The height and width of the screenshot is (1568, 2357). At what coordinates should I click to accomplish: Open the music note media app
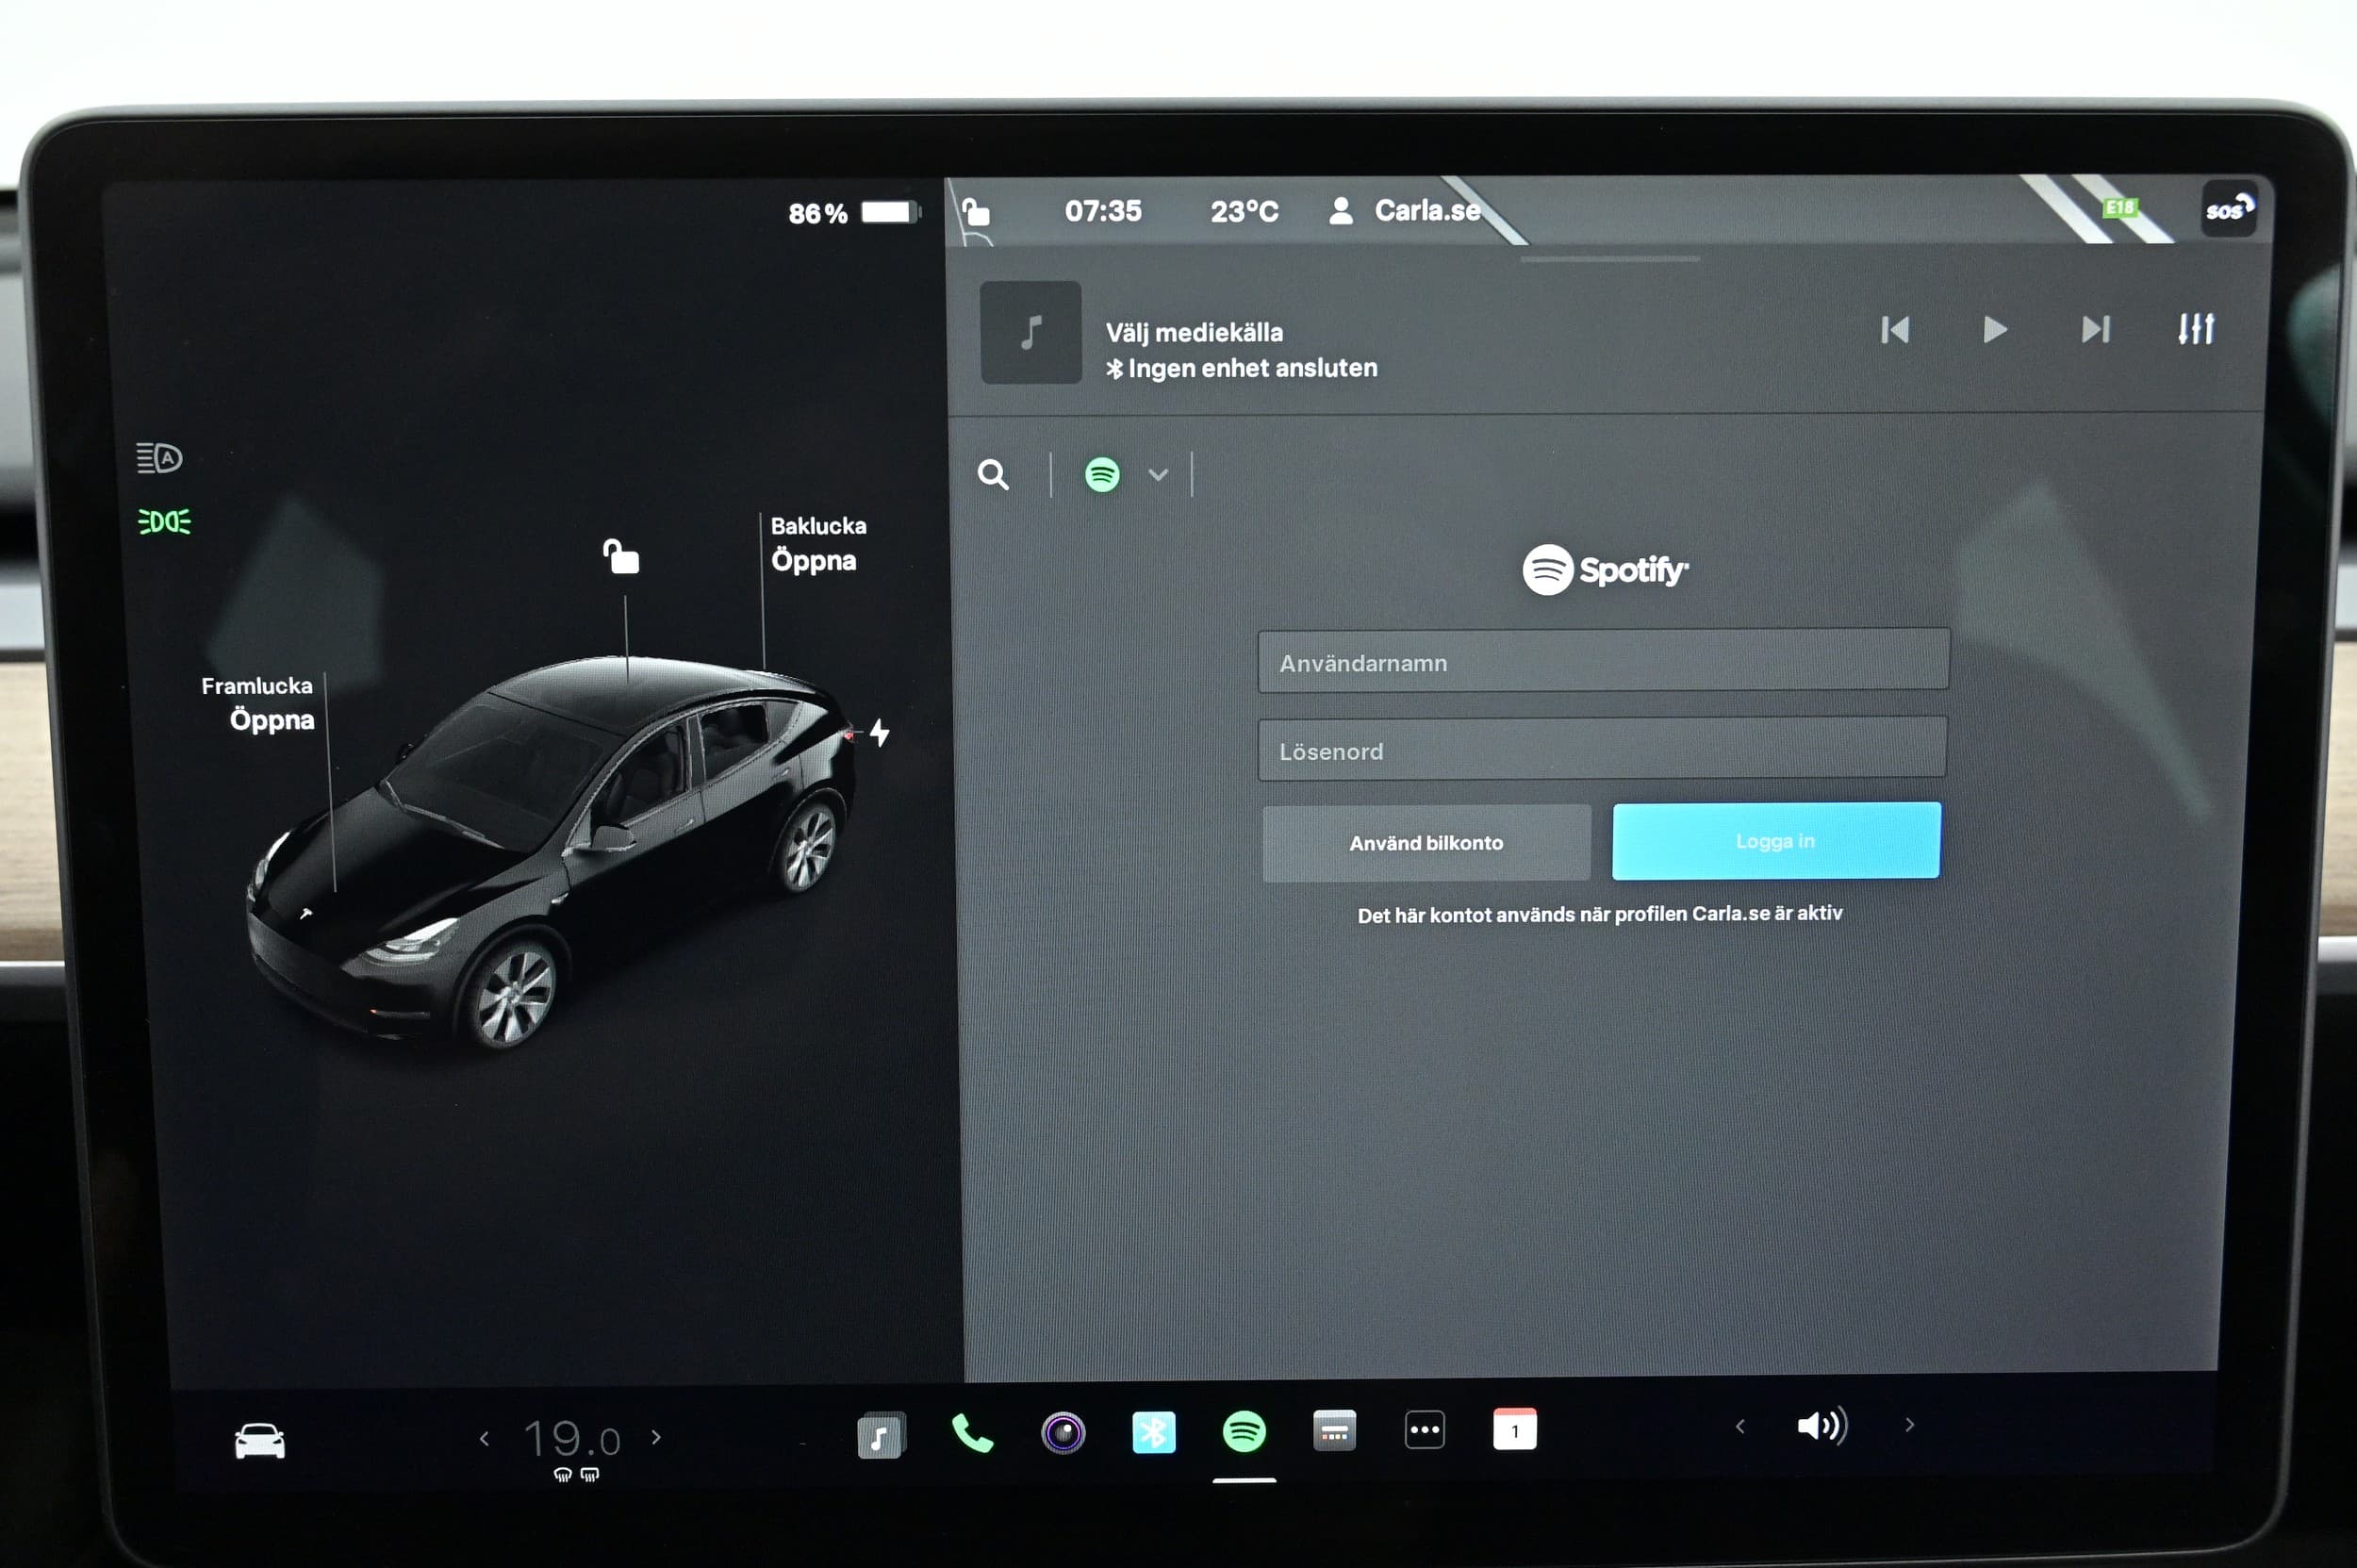[x=880, y=1435]
